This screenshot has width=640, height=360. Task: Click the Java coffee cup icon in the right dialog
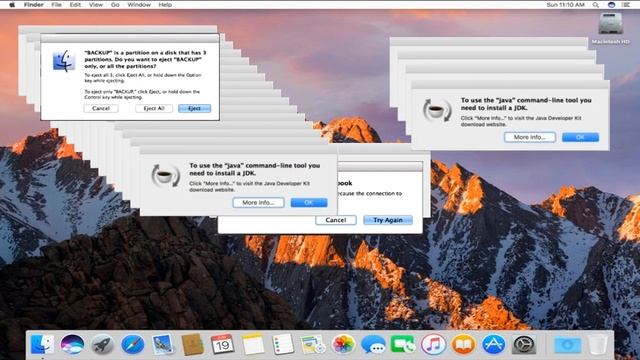(437, 110)
